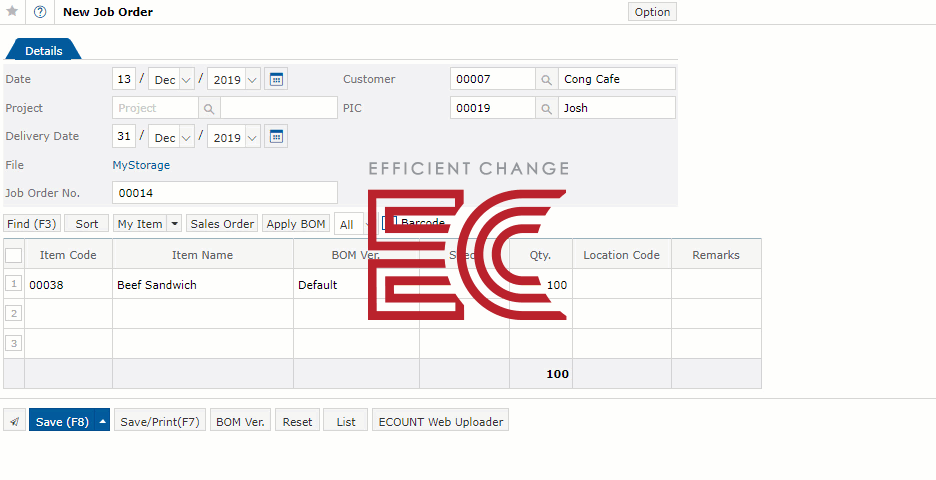
Task: Click the Save (F8) button
Action: [62, 420]
